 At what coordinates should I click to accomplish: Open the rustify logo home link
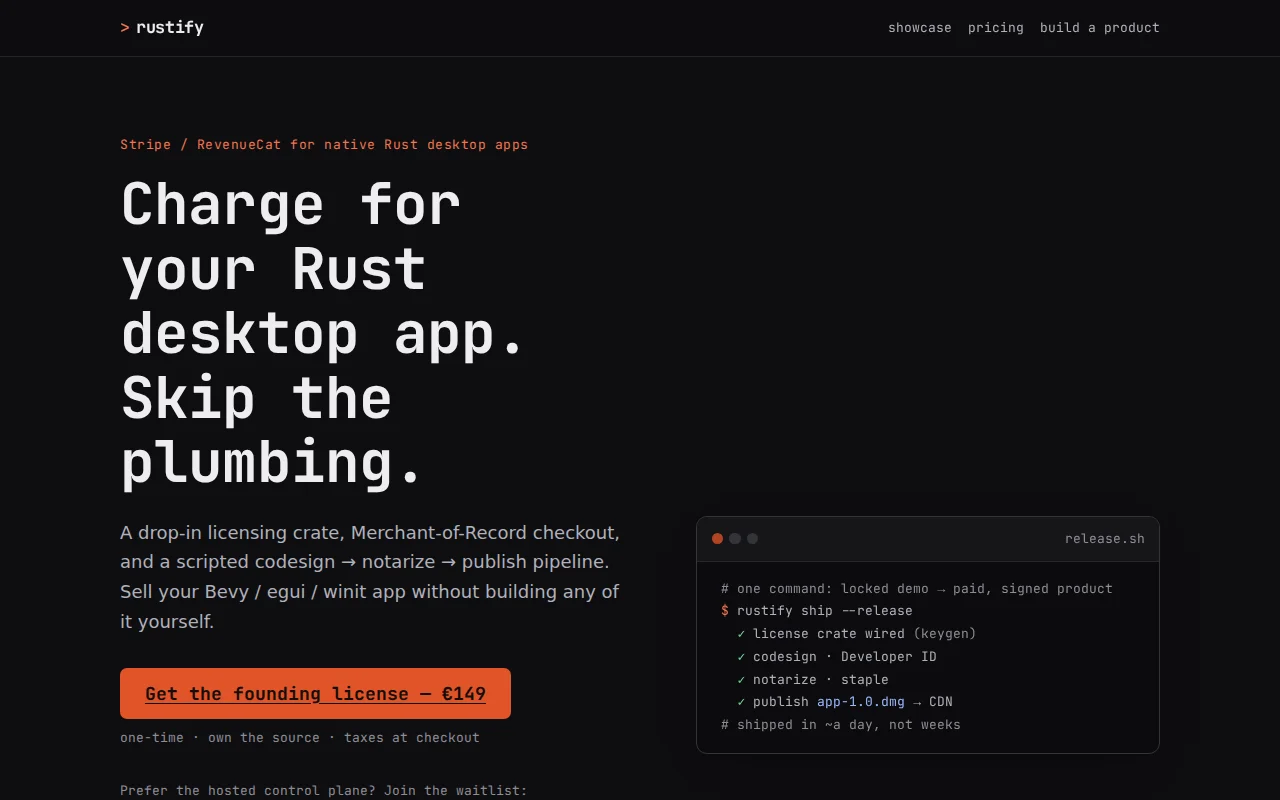tap(162, 28)
